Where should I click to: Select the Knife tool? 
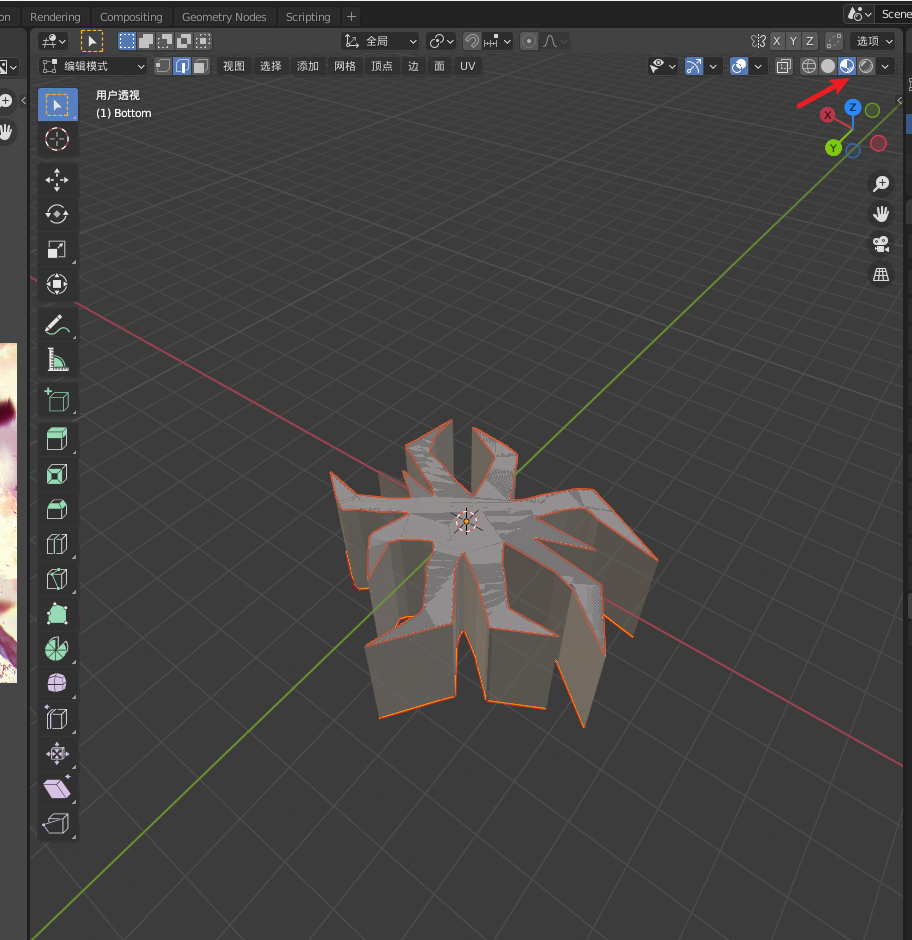coord(58,579)
